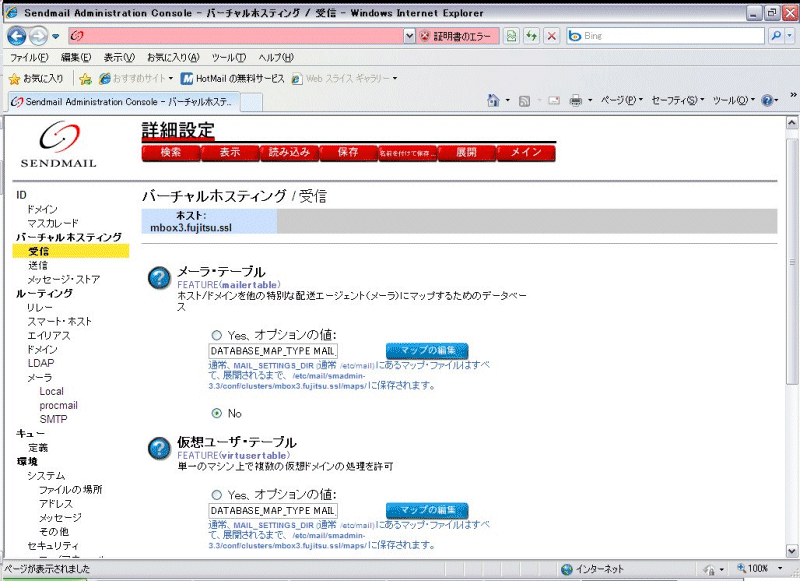
Task: Click the red X stop loading icon
Action: click(x=552, y=36)
